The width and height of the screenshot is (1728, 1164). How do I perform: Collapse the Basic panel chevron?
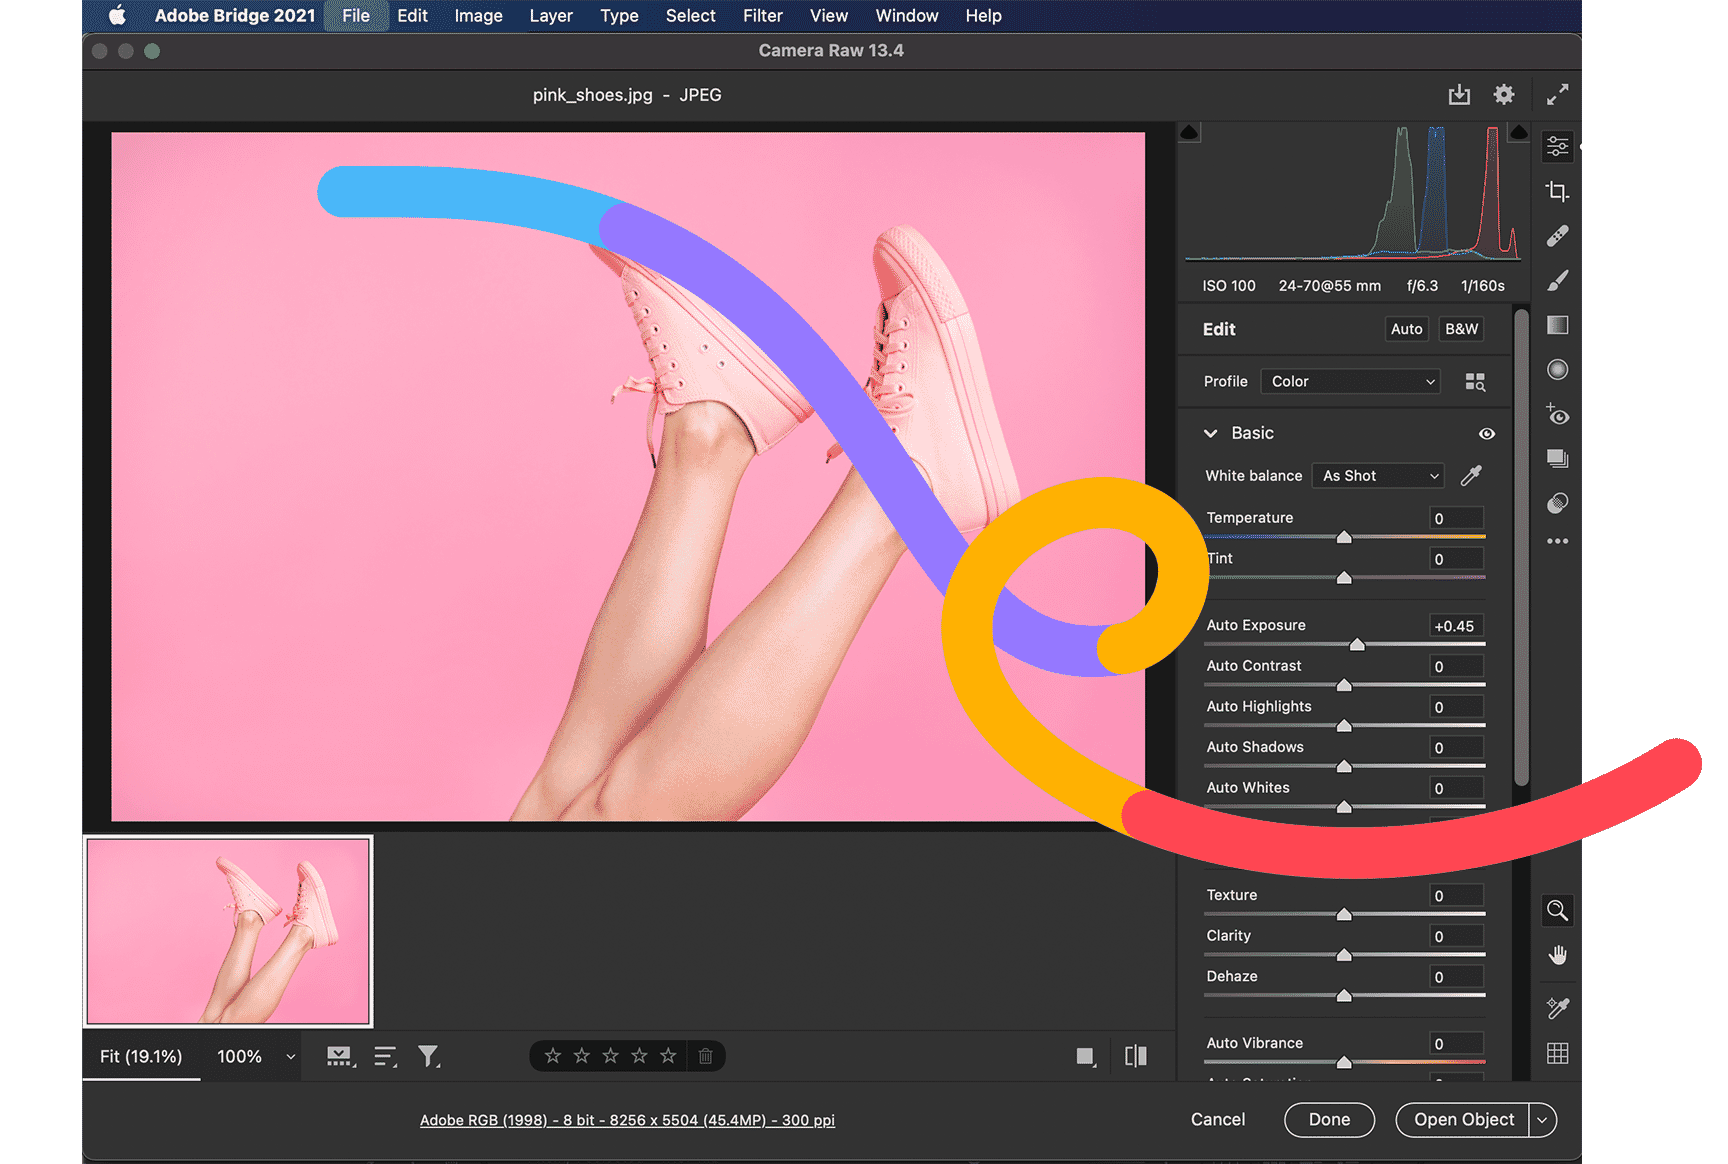coord(1210,433)
